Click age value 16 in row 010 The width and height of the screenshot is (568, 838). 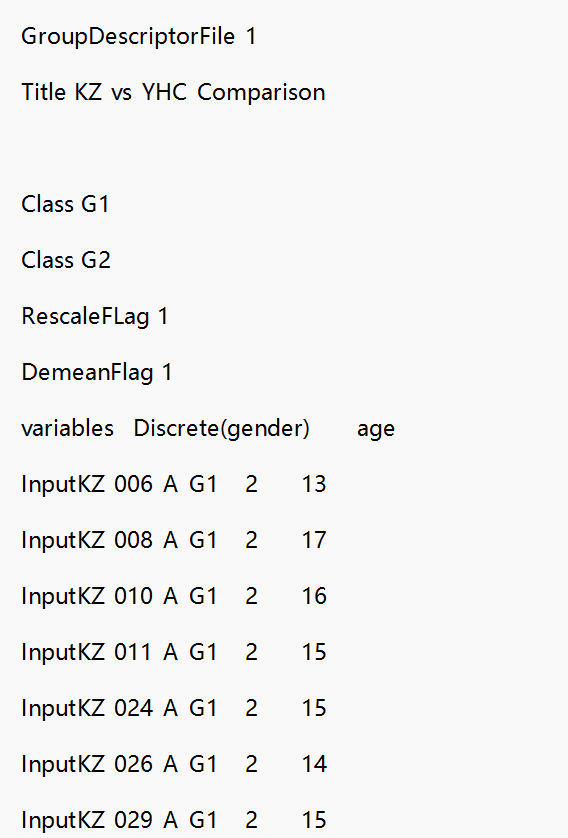[x=314, y=596]
